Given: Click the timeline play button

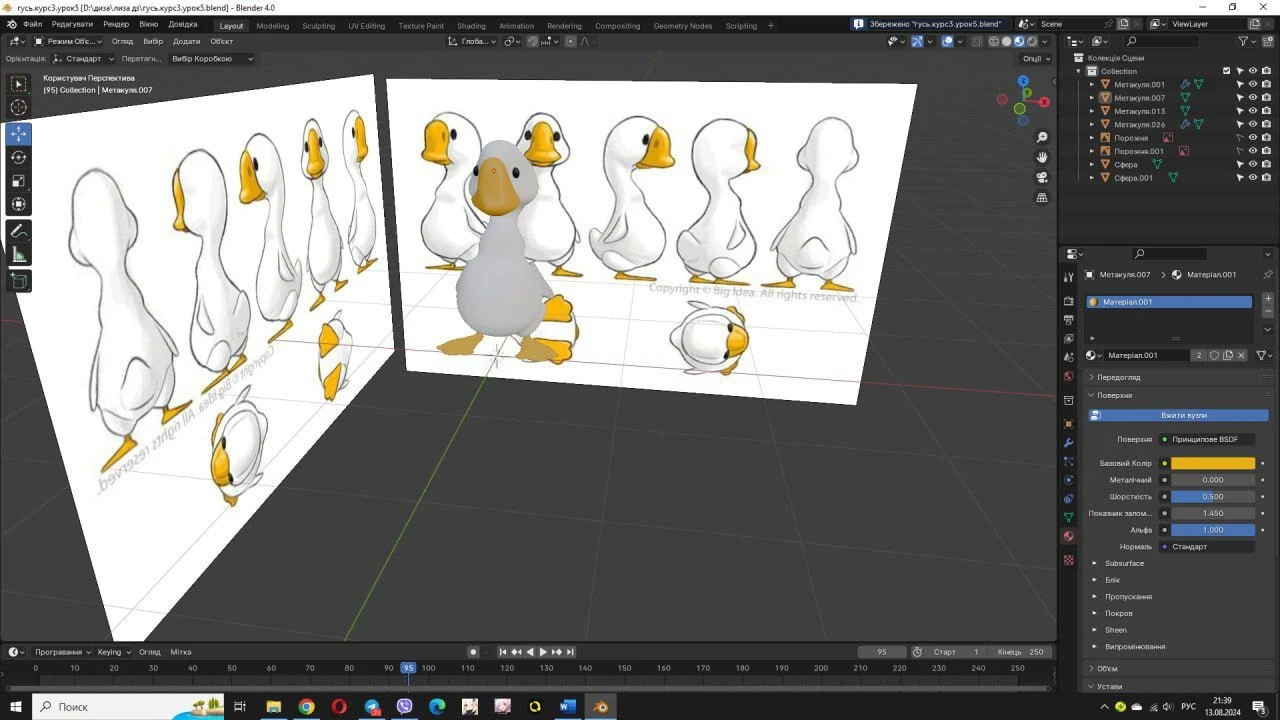Looking at the screenshot, I should pos(543,652).
